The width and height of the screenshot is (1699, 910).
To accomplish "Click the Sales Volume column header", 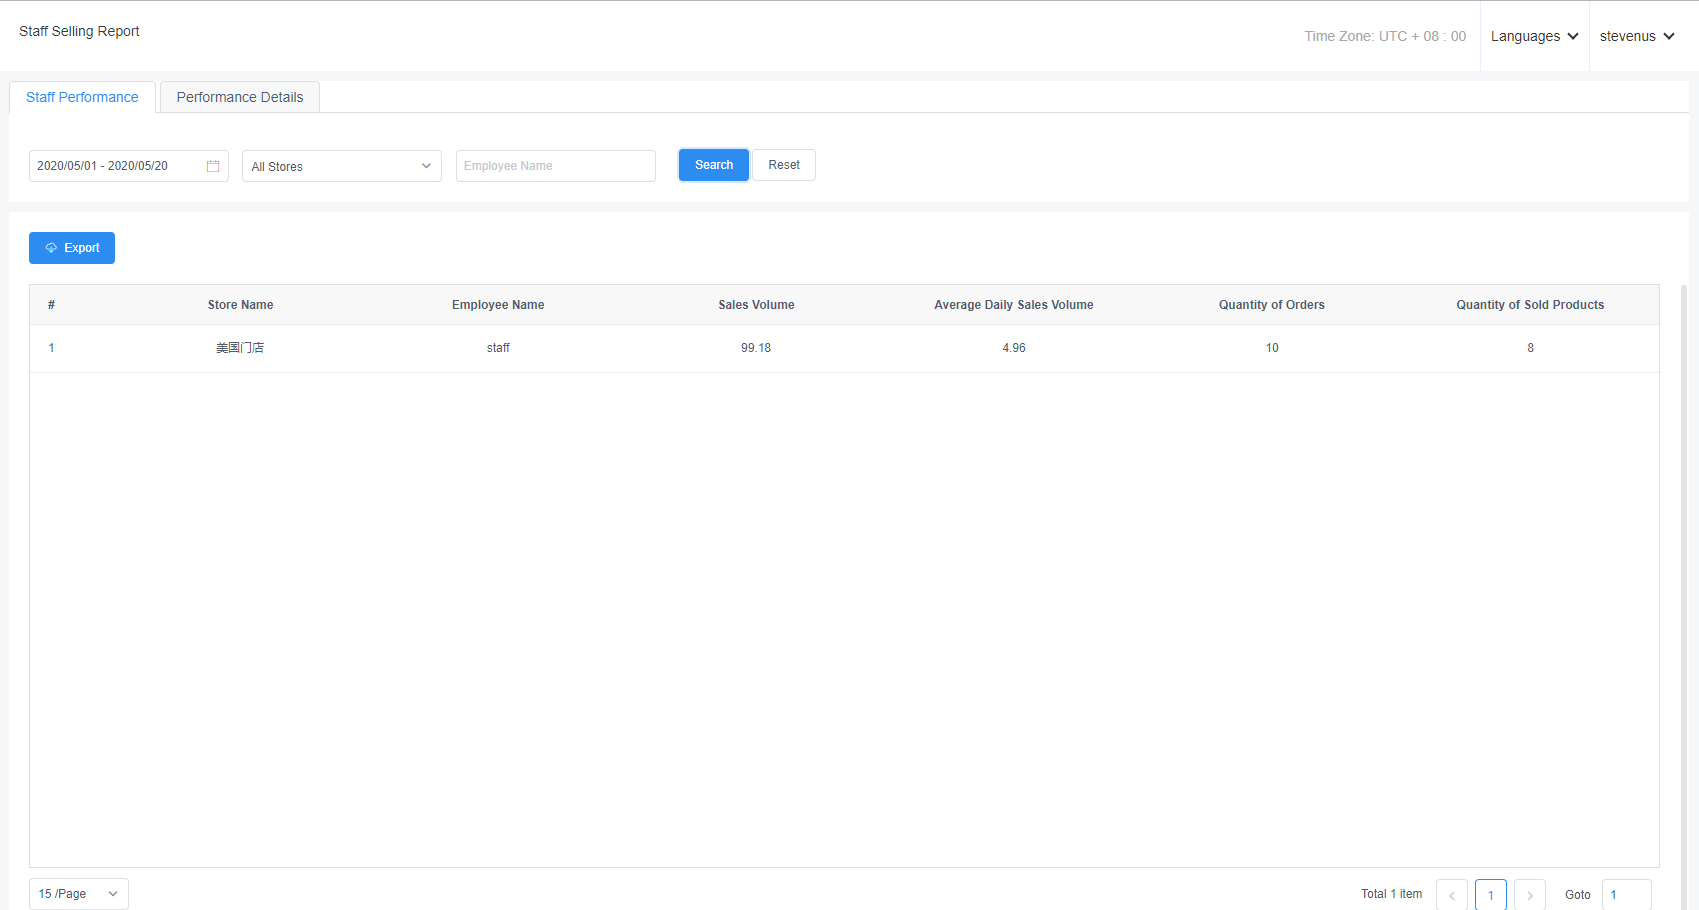I will click(x=756, y=305).
